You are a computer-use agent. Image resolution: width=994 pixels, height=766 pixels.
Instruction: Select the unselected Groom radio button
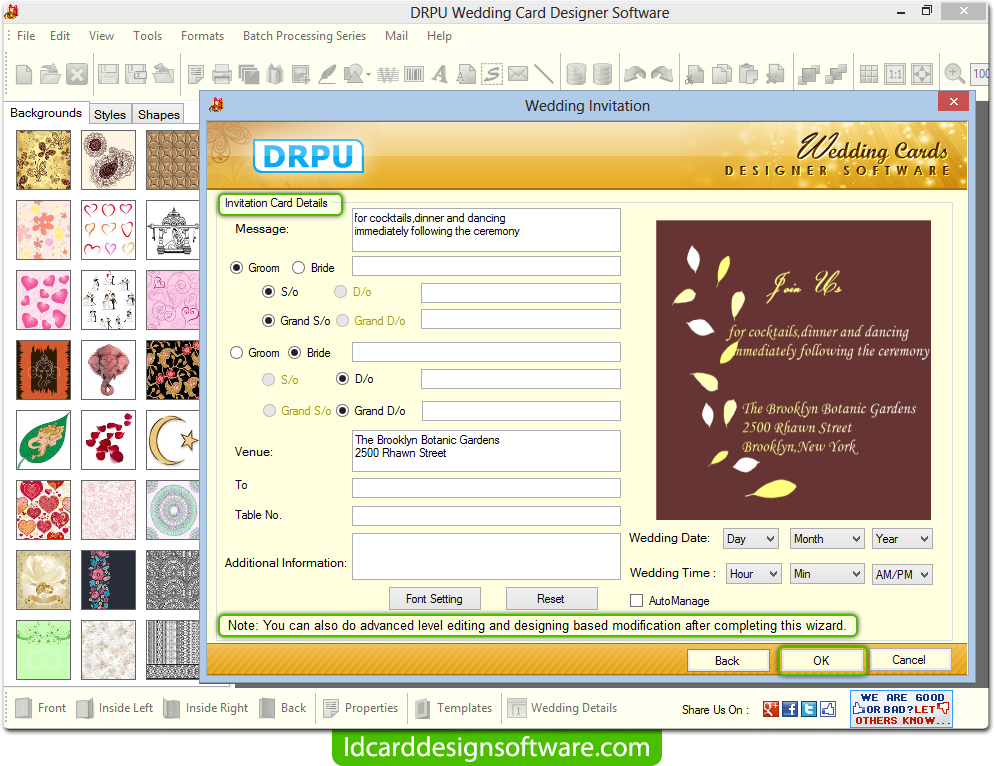(236, 353)
